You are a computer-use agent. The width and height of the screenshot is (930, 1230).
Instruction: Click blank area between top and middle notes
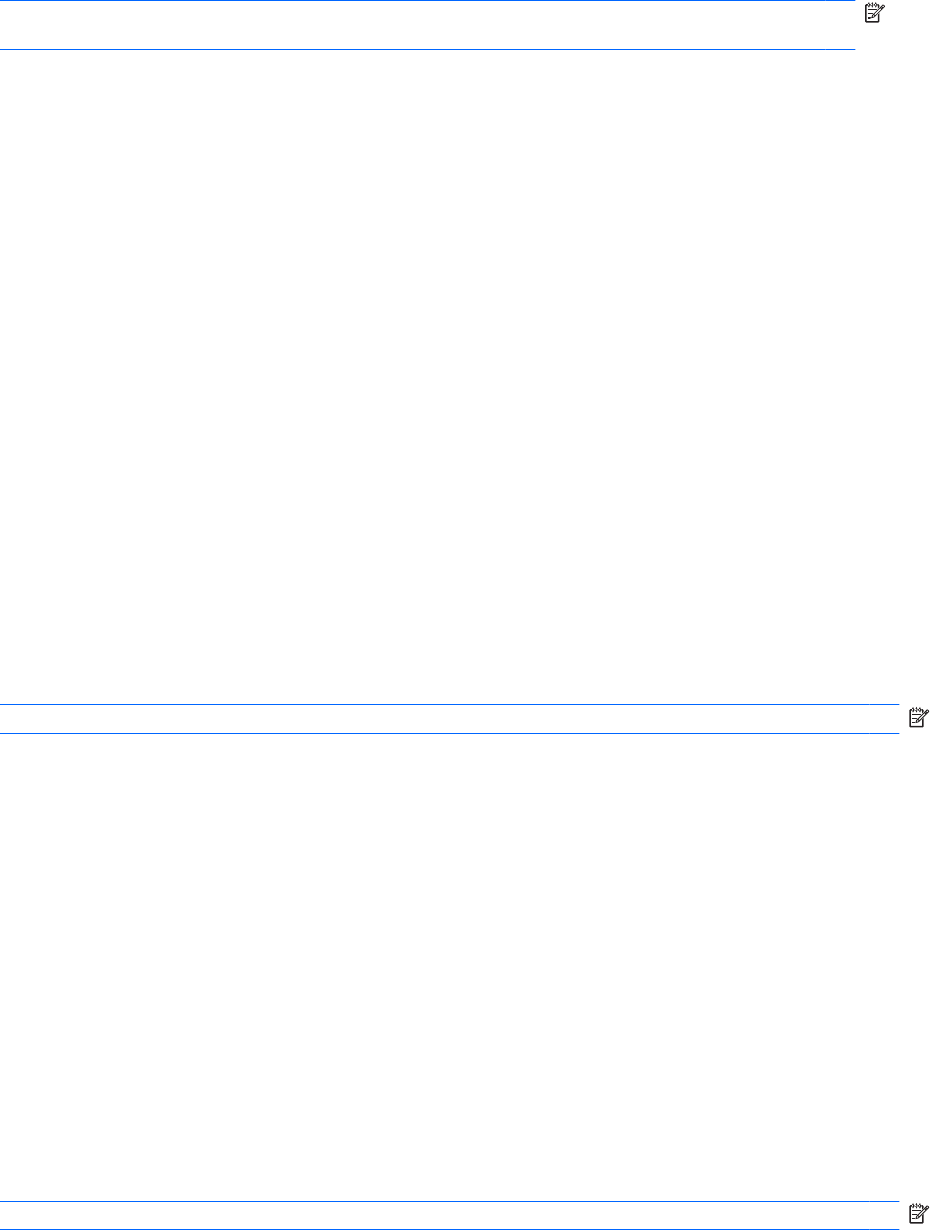[450, 376]
